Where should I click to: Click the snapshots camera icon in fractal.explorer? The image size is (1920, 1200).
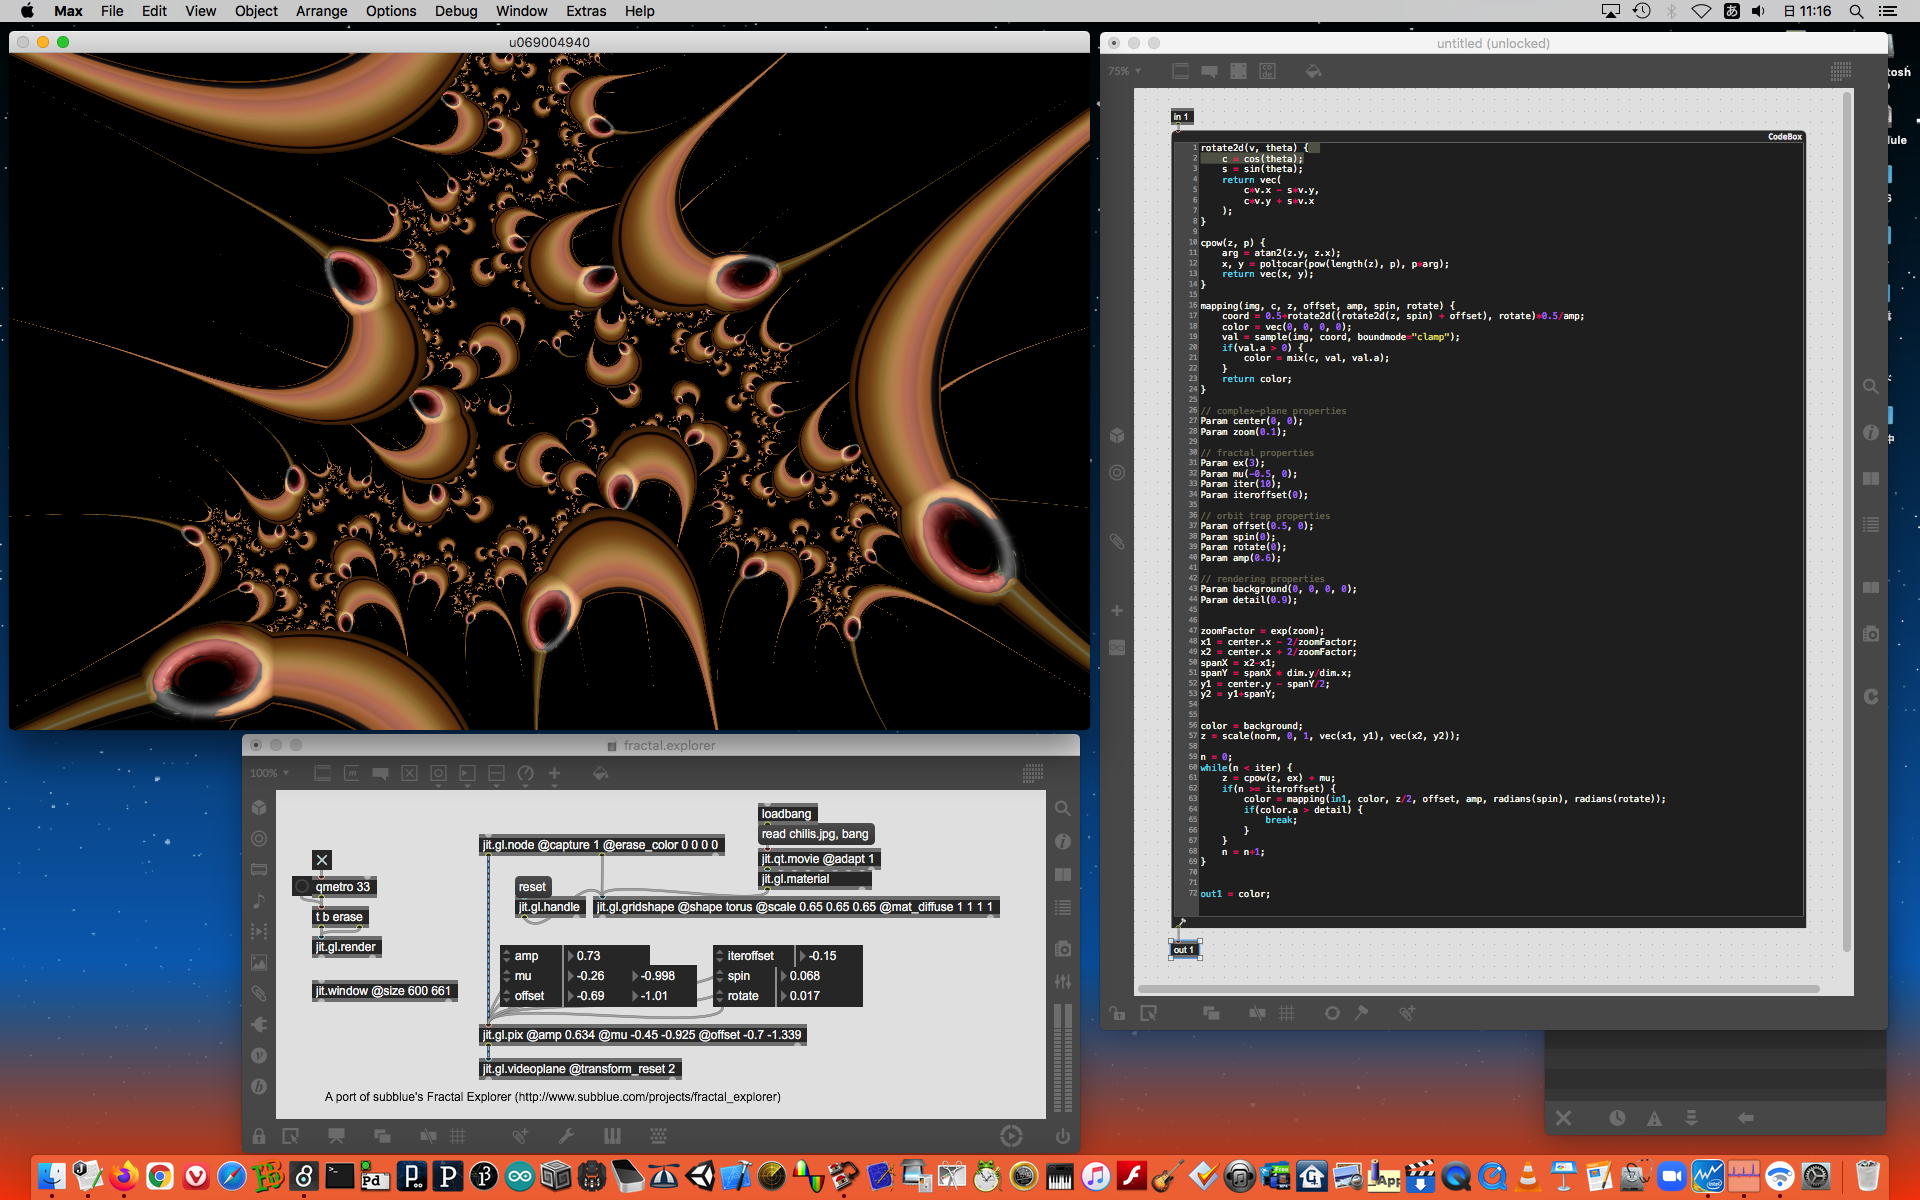[x=1062, y=948]
